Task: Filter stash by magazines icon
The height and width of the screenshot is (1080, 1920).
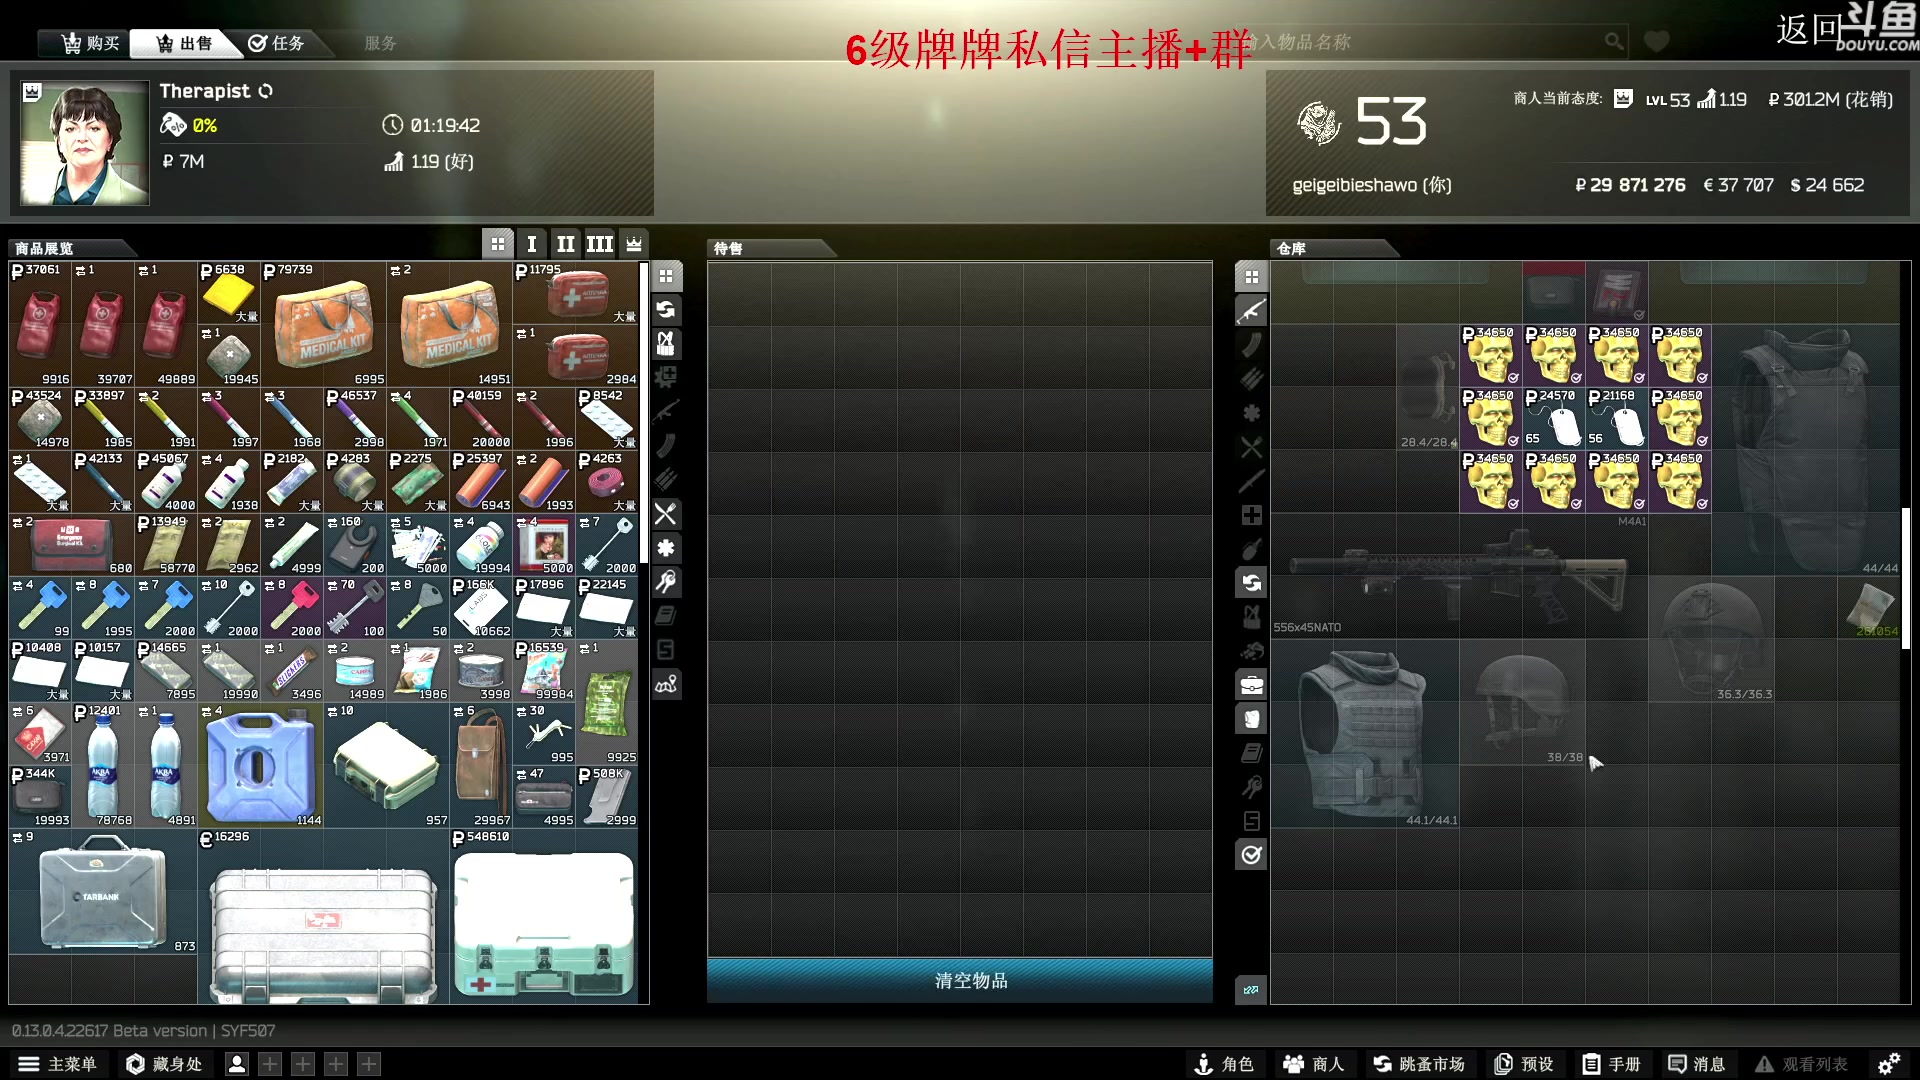Action: click(x=1251, y=345)
